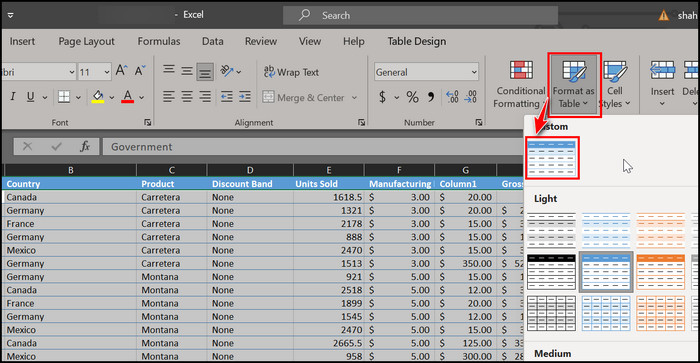
Task: Switch to the Formulas tab
Action: tap(159, 41)
